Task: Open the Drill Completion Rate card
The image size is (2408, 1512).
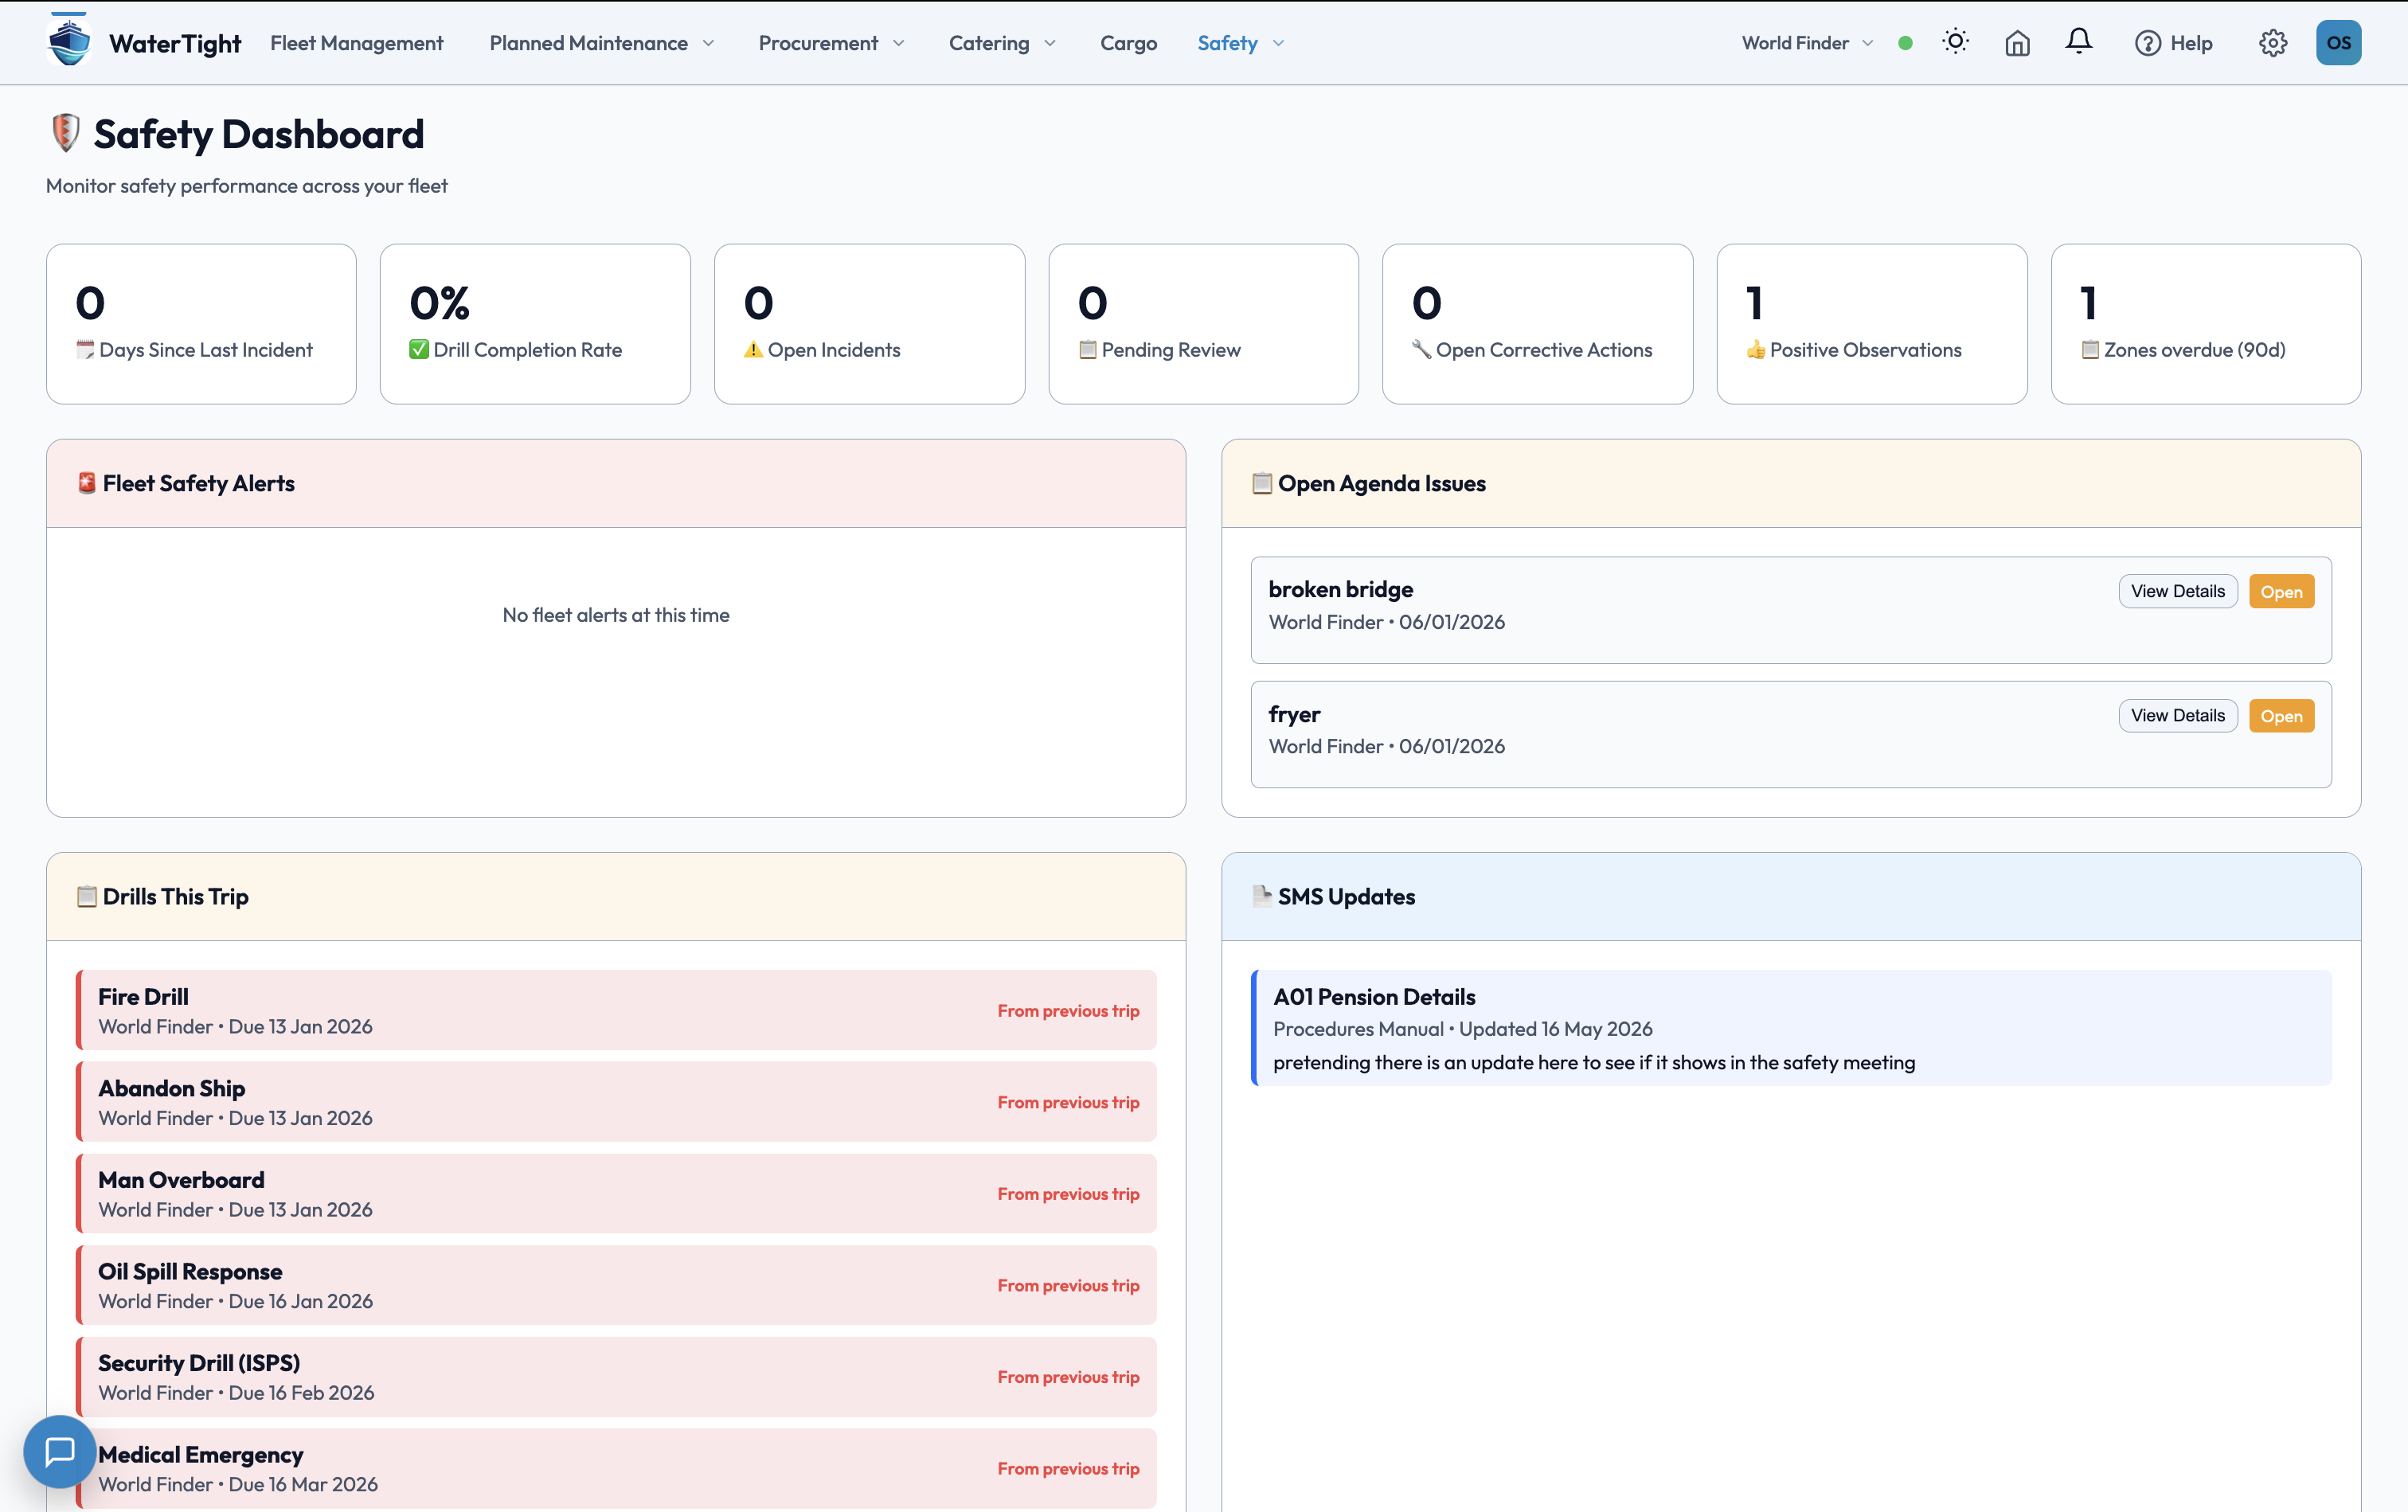Action: pyautogui.click(x=535, y=324)
